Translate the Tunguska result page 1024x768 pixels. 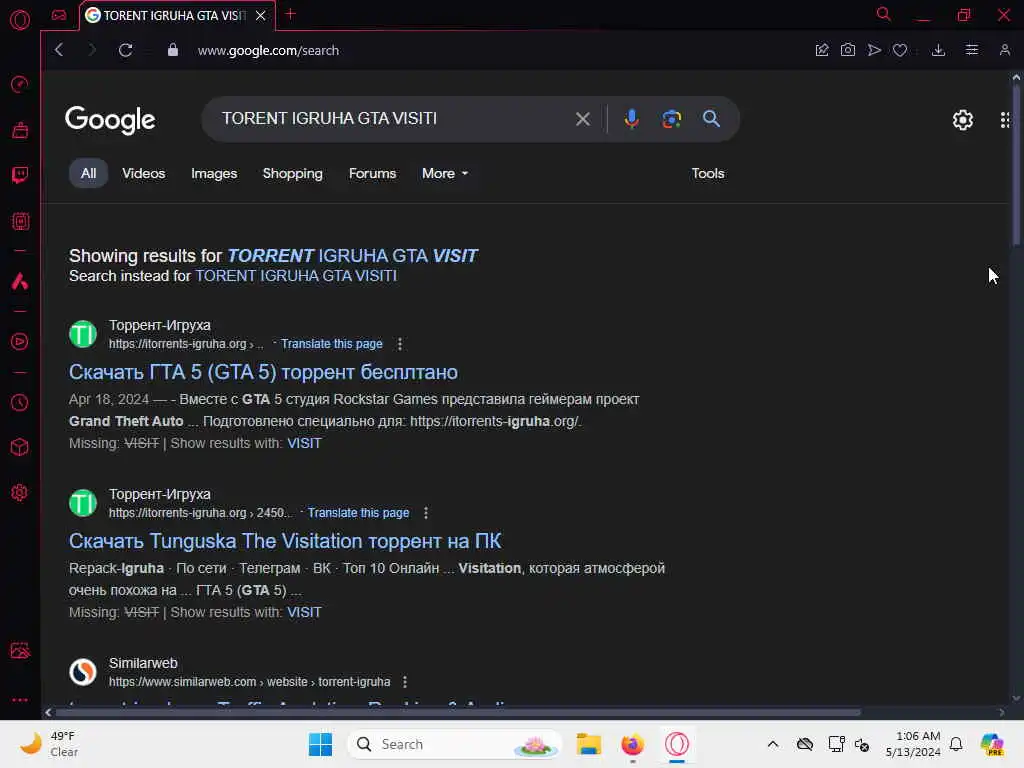pos(359,513)
